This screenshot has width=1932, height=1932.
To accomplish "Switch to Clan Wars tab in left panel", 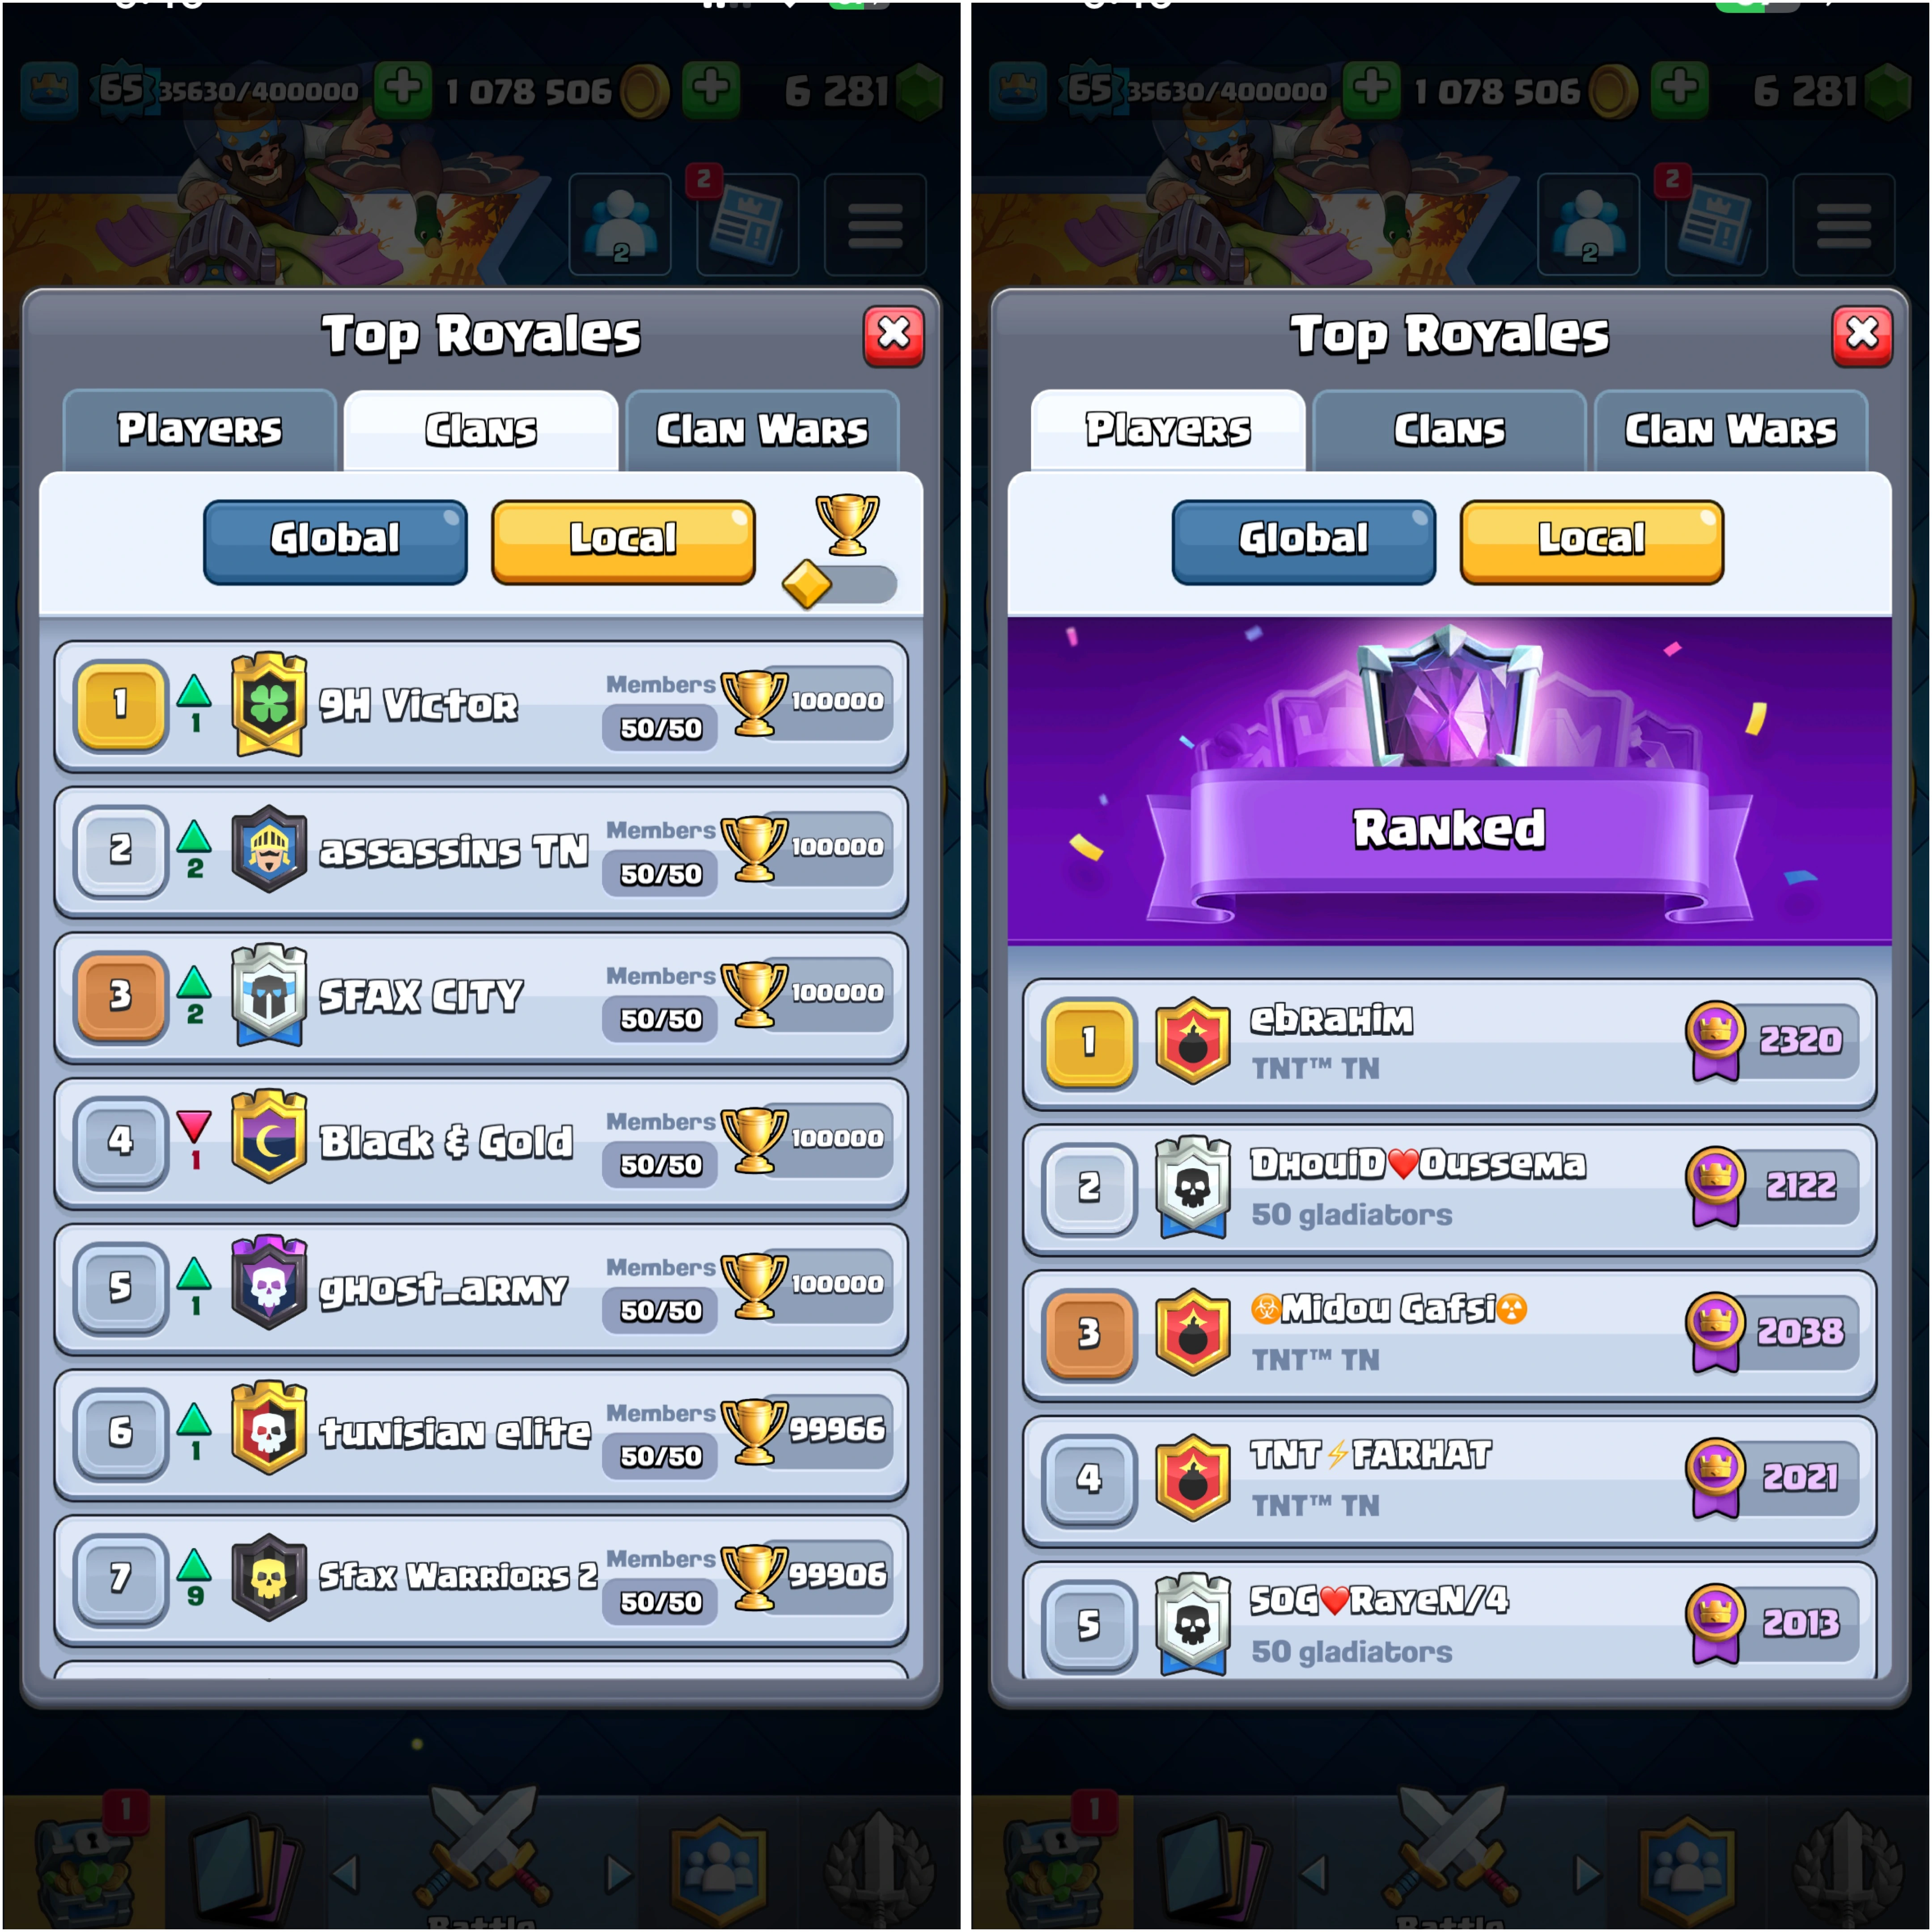I will click(762, 430).
